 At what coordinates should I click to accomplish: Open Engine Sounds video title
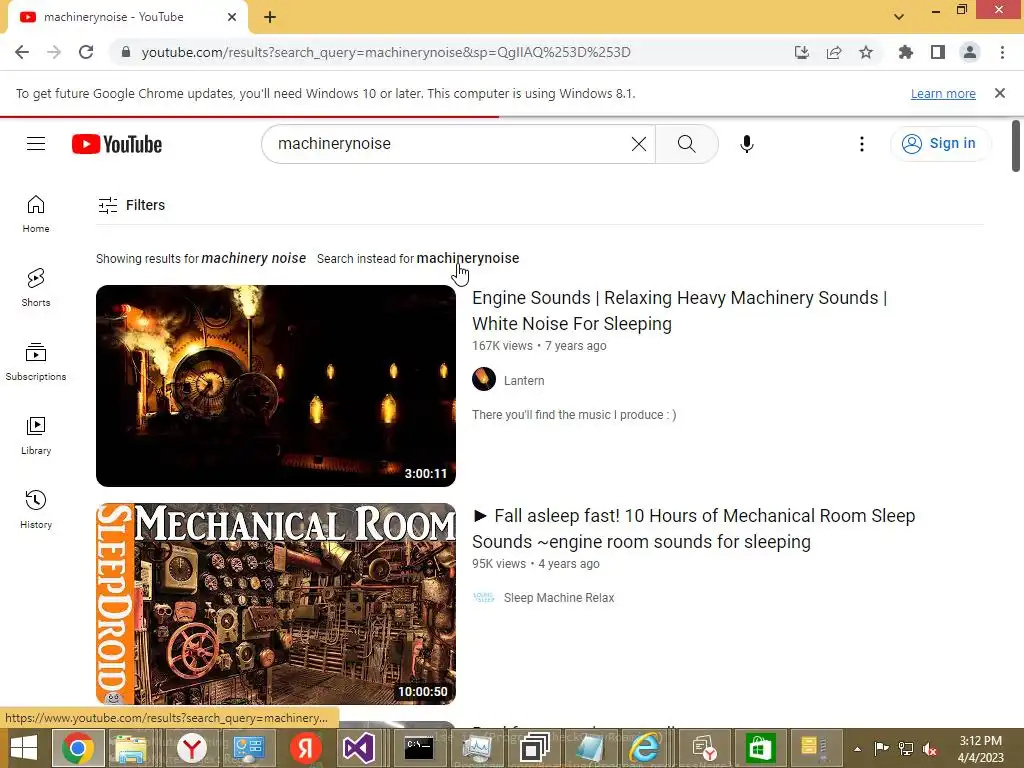pos(679,310)
